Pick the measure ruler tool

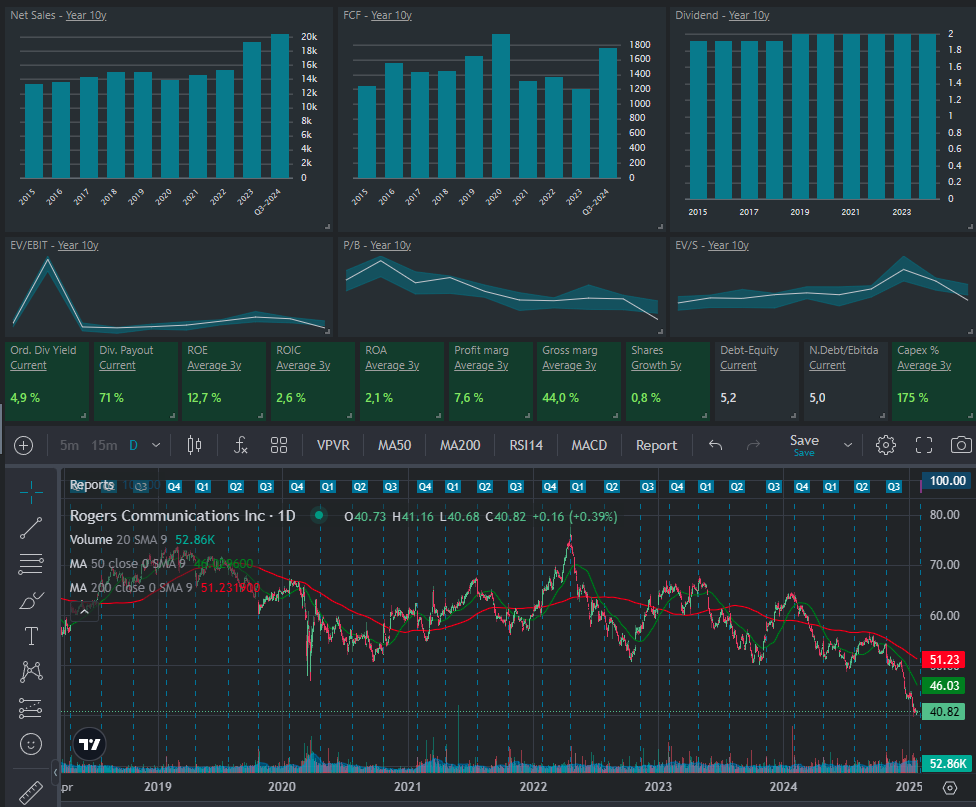[31, 792]
